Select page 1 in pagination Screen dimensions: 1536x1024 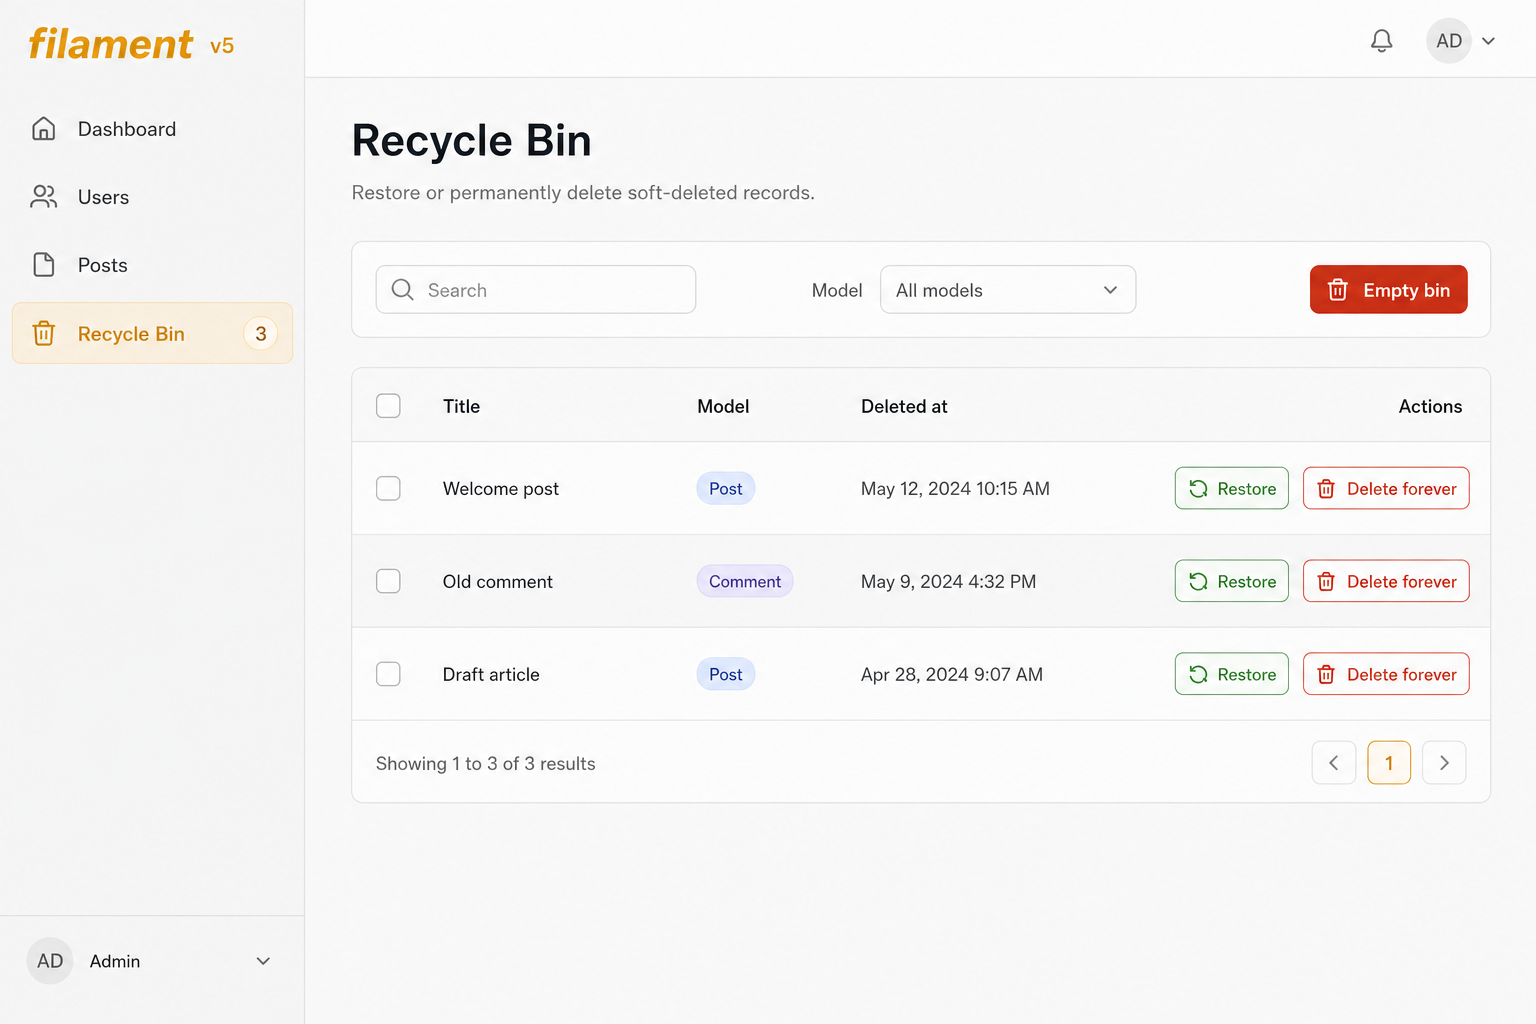pos(1389,763)
